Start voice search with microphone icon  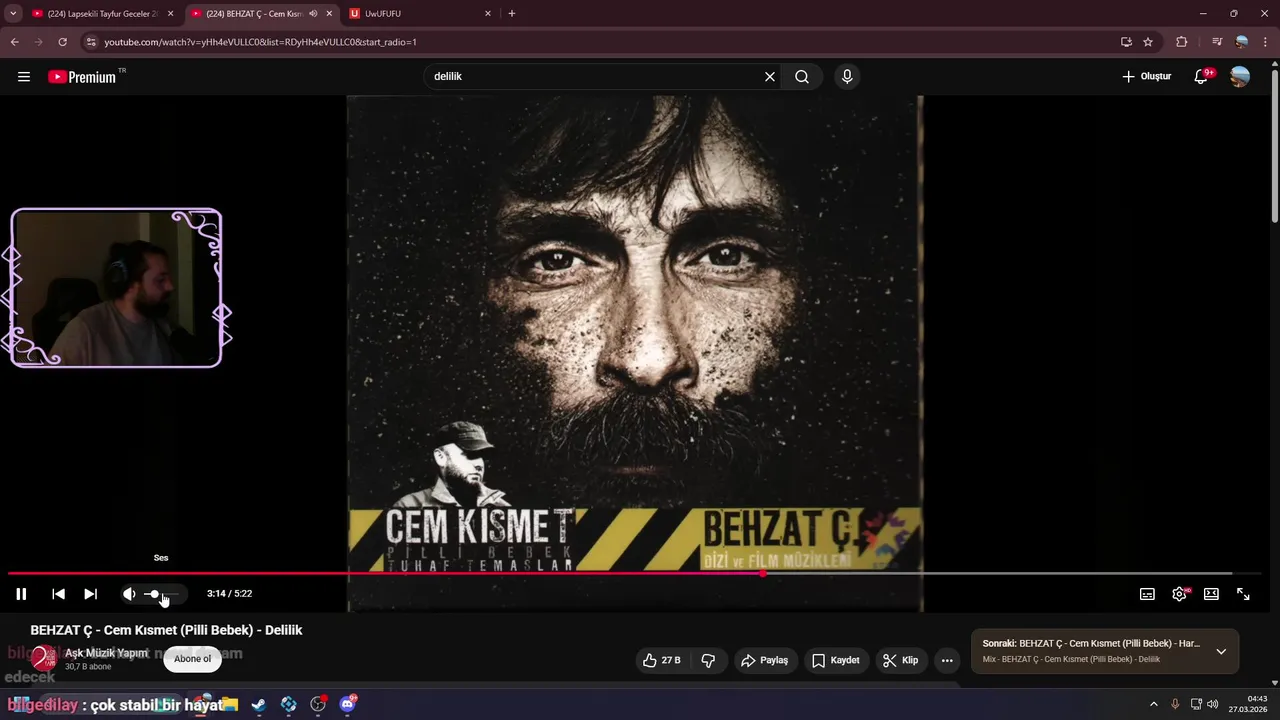847,77
